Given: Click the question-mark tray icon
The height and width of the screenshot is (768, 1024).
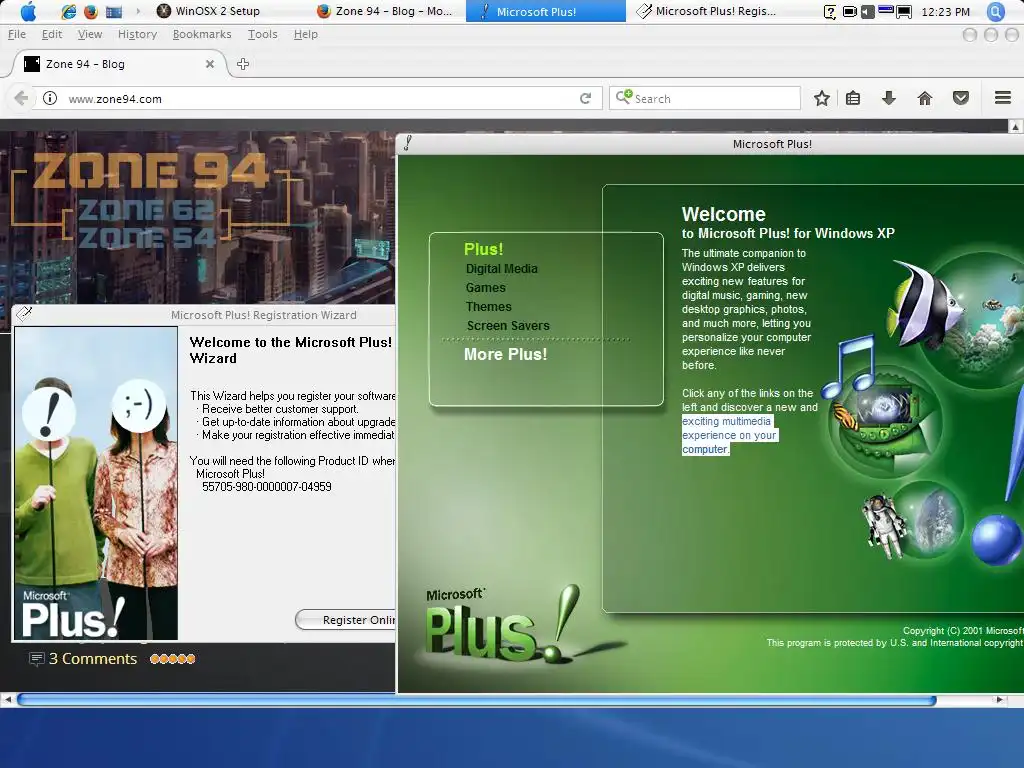Looking at the screenshot, I should tap(829, 12).
